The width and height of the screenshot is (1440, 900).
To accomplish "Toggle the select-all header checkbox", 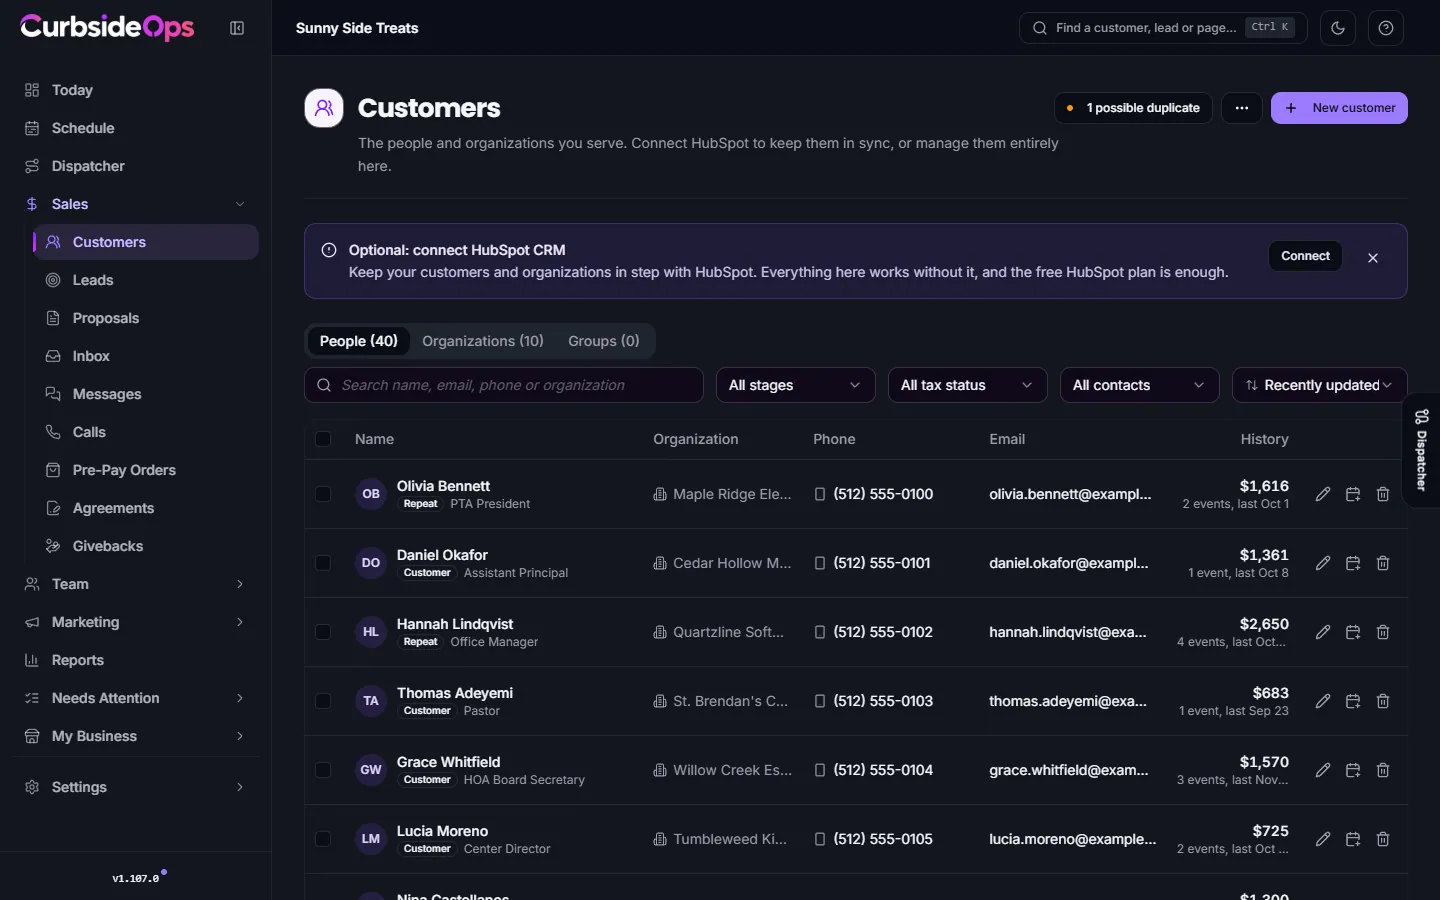I will [x=323, y=439].
